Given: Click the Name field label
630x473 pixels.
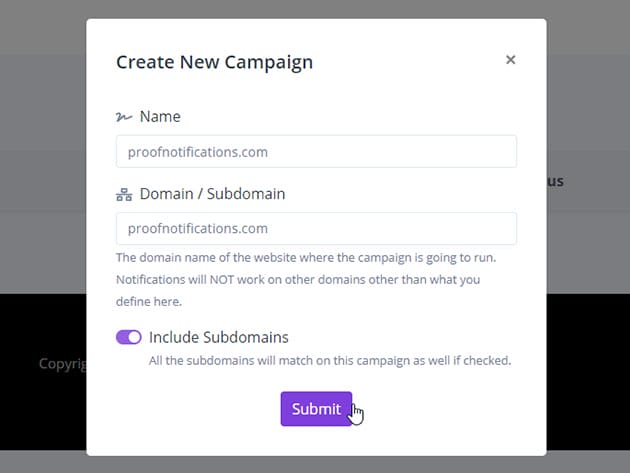Looking at the screenshot, I should [160, 116].
